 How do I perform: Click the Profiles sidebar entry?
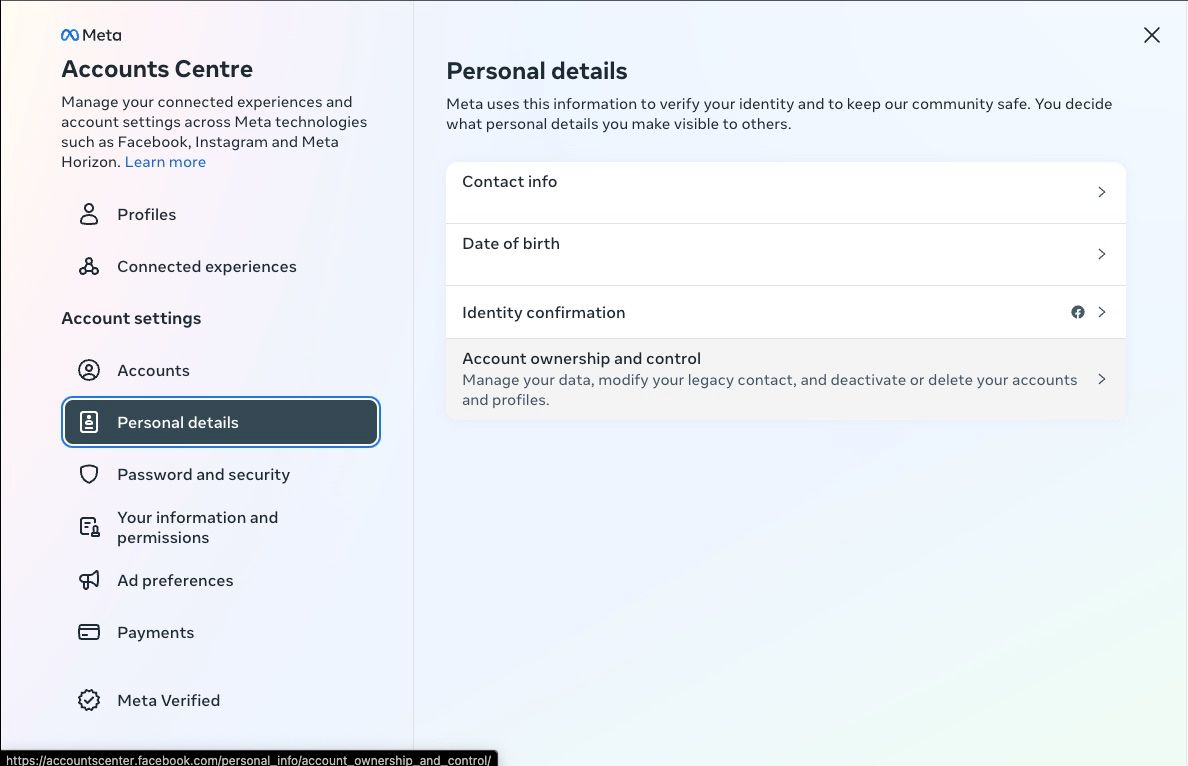point(146,214)
